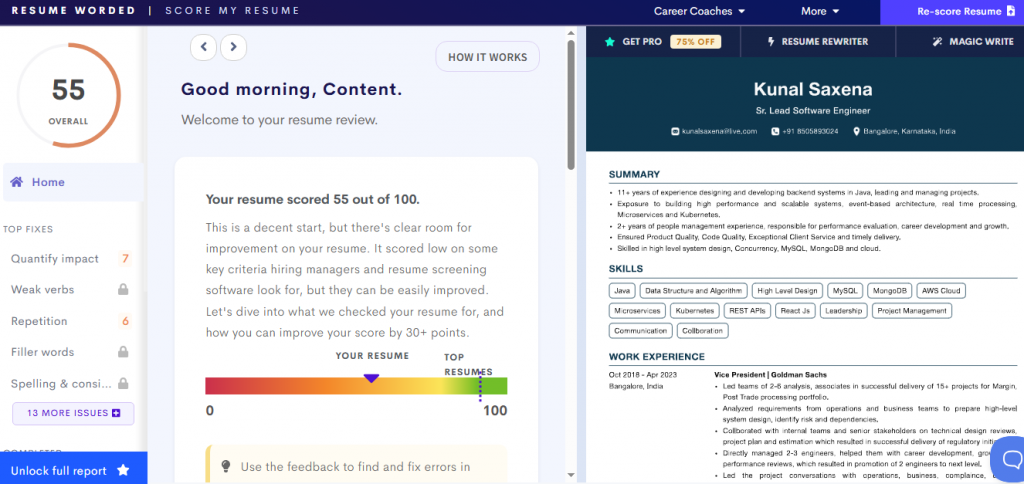Click the lightning icon for Resume Rewriter
This screenshot has height=484, width=1024.
(770, 42)
